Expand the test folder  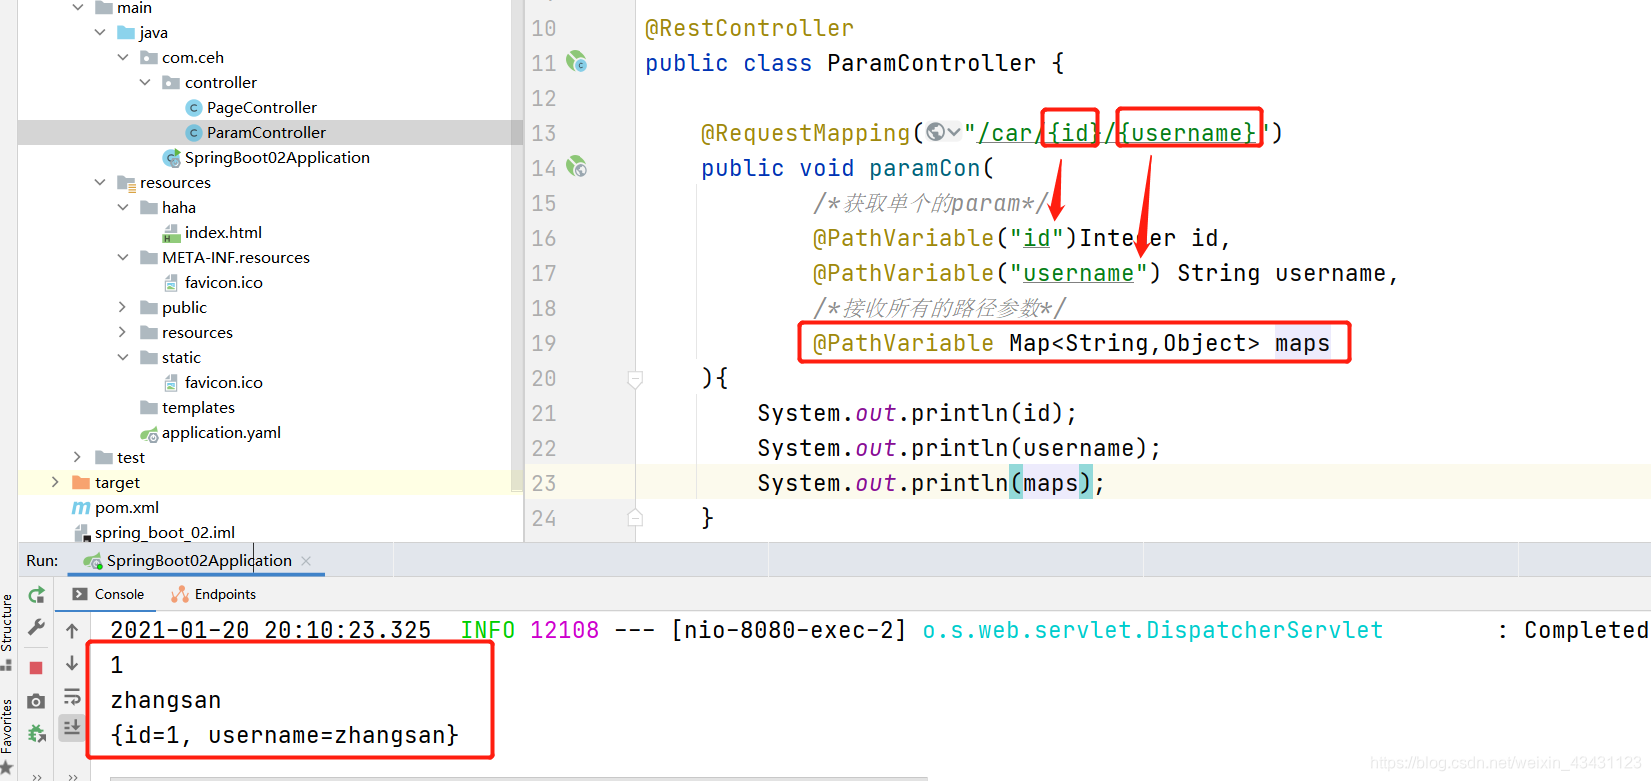78,457
